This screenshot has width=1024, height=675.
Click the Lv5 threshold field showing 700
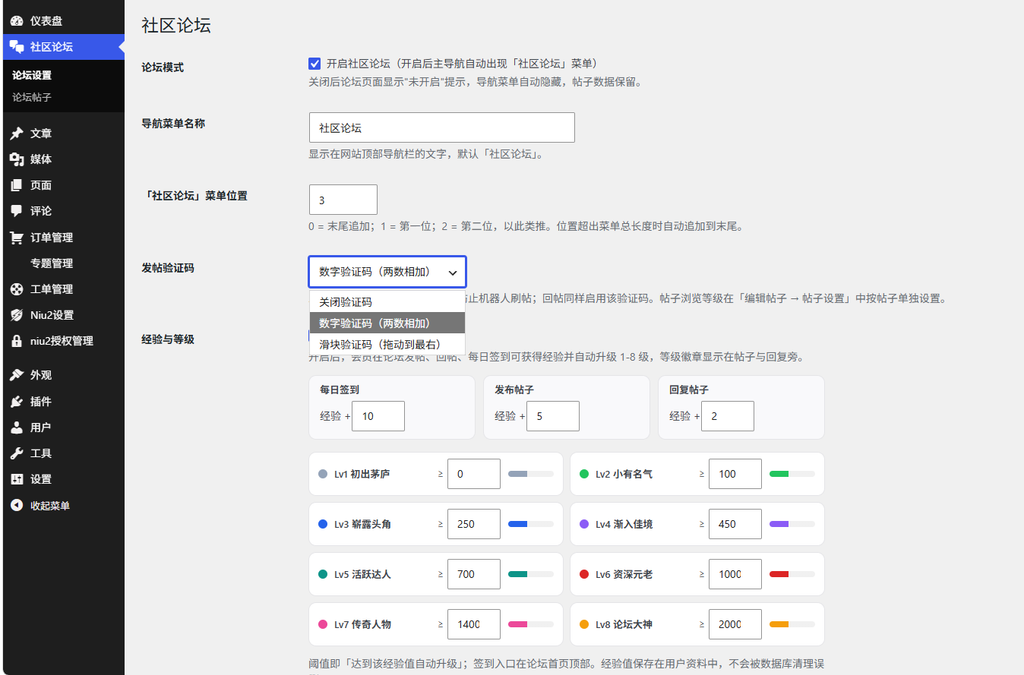(x=474, y=574)
